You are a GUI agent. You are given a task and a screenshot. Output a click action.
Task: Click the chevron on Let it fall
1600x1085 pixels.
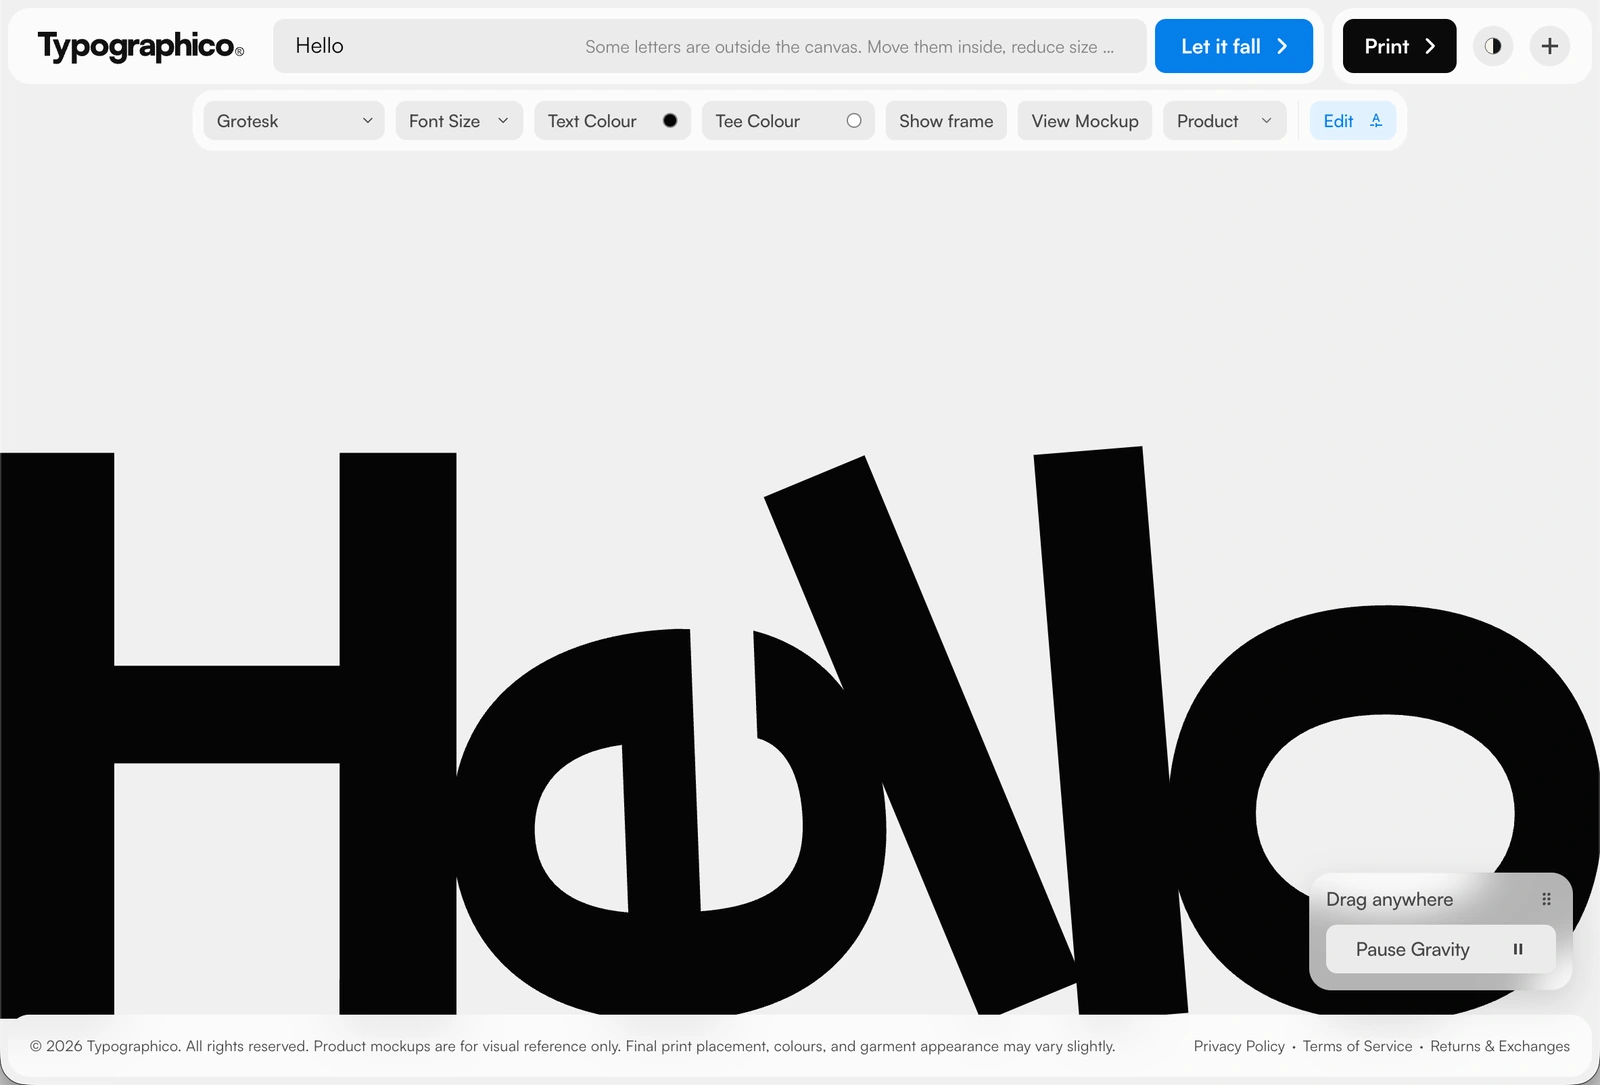[1282, 46]
